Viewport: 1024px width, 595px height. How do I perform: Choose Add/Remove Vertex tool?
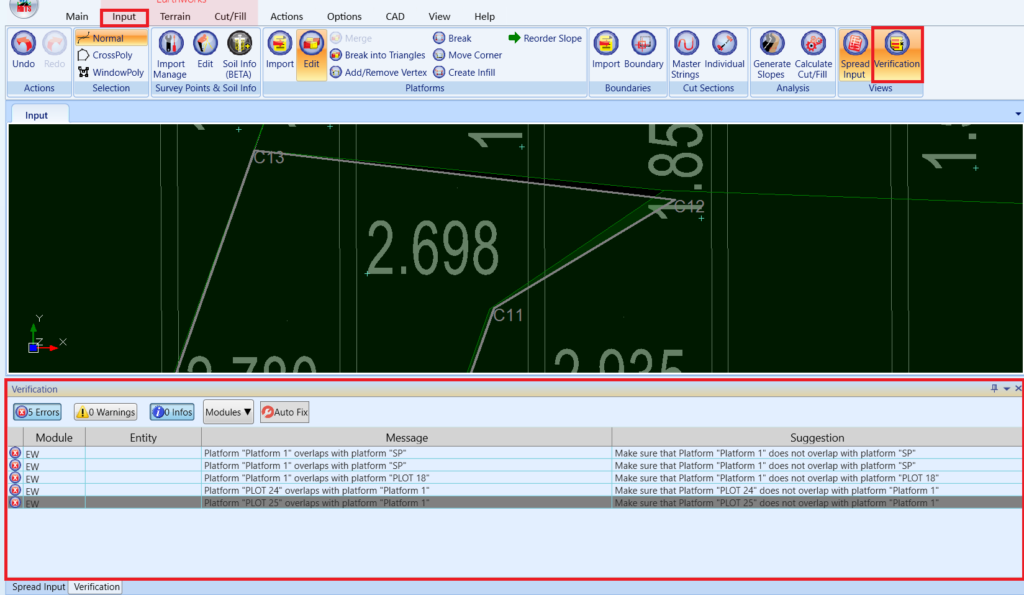coord(379,72)
